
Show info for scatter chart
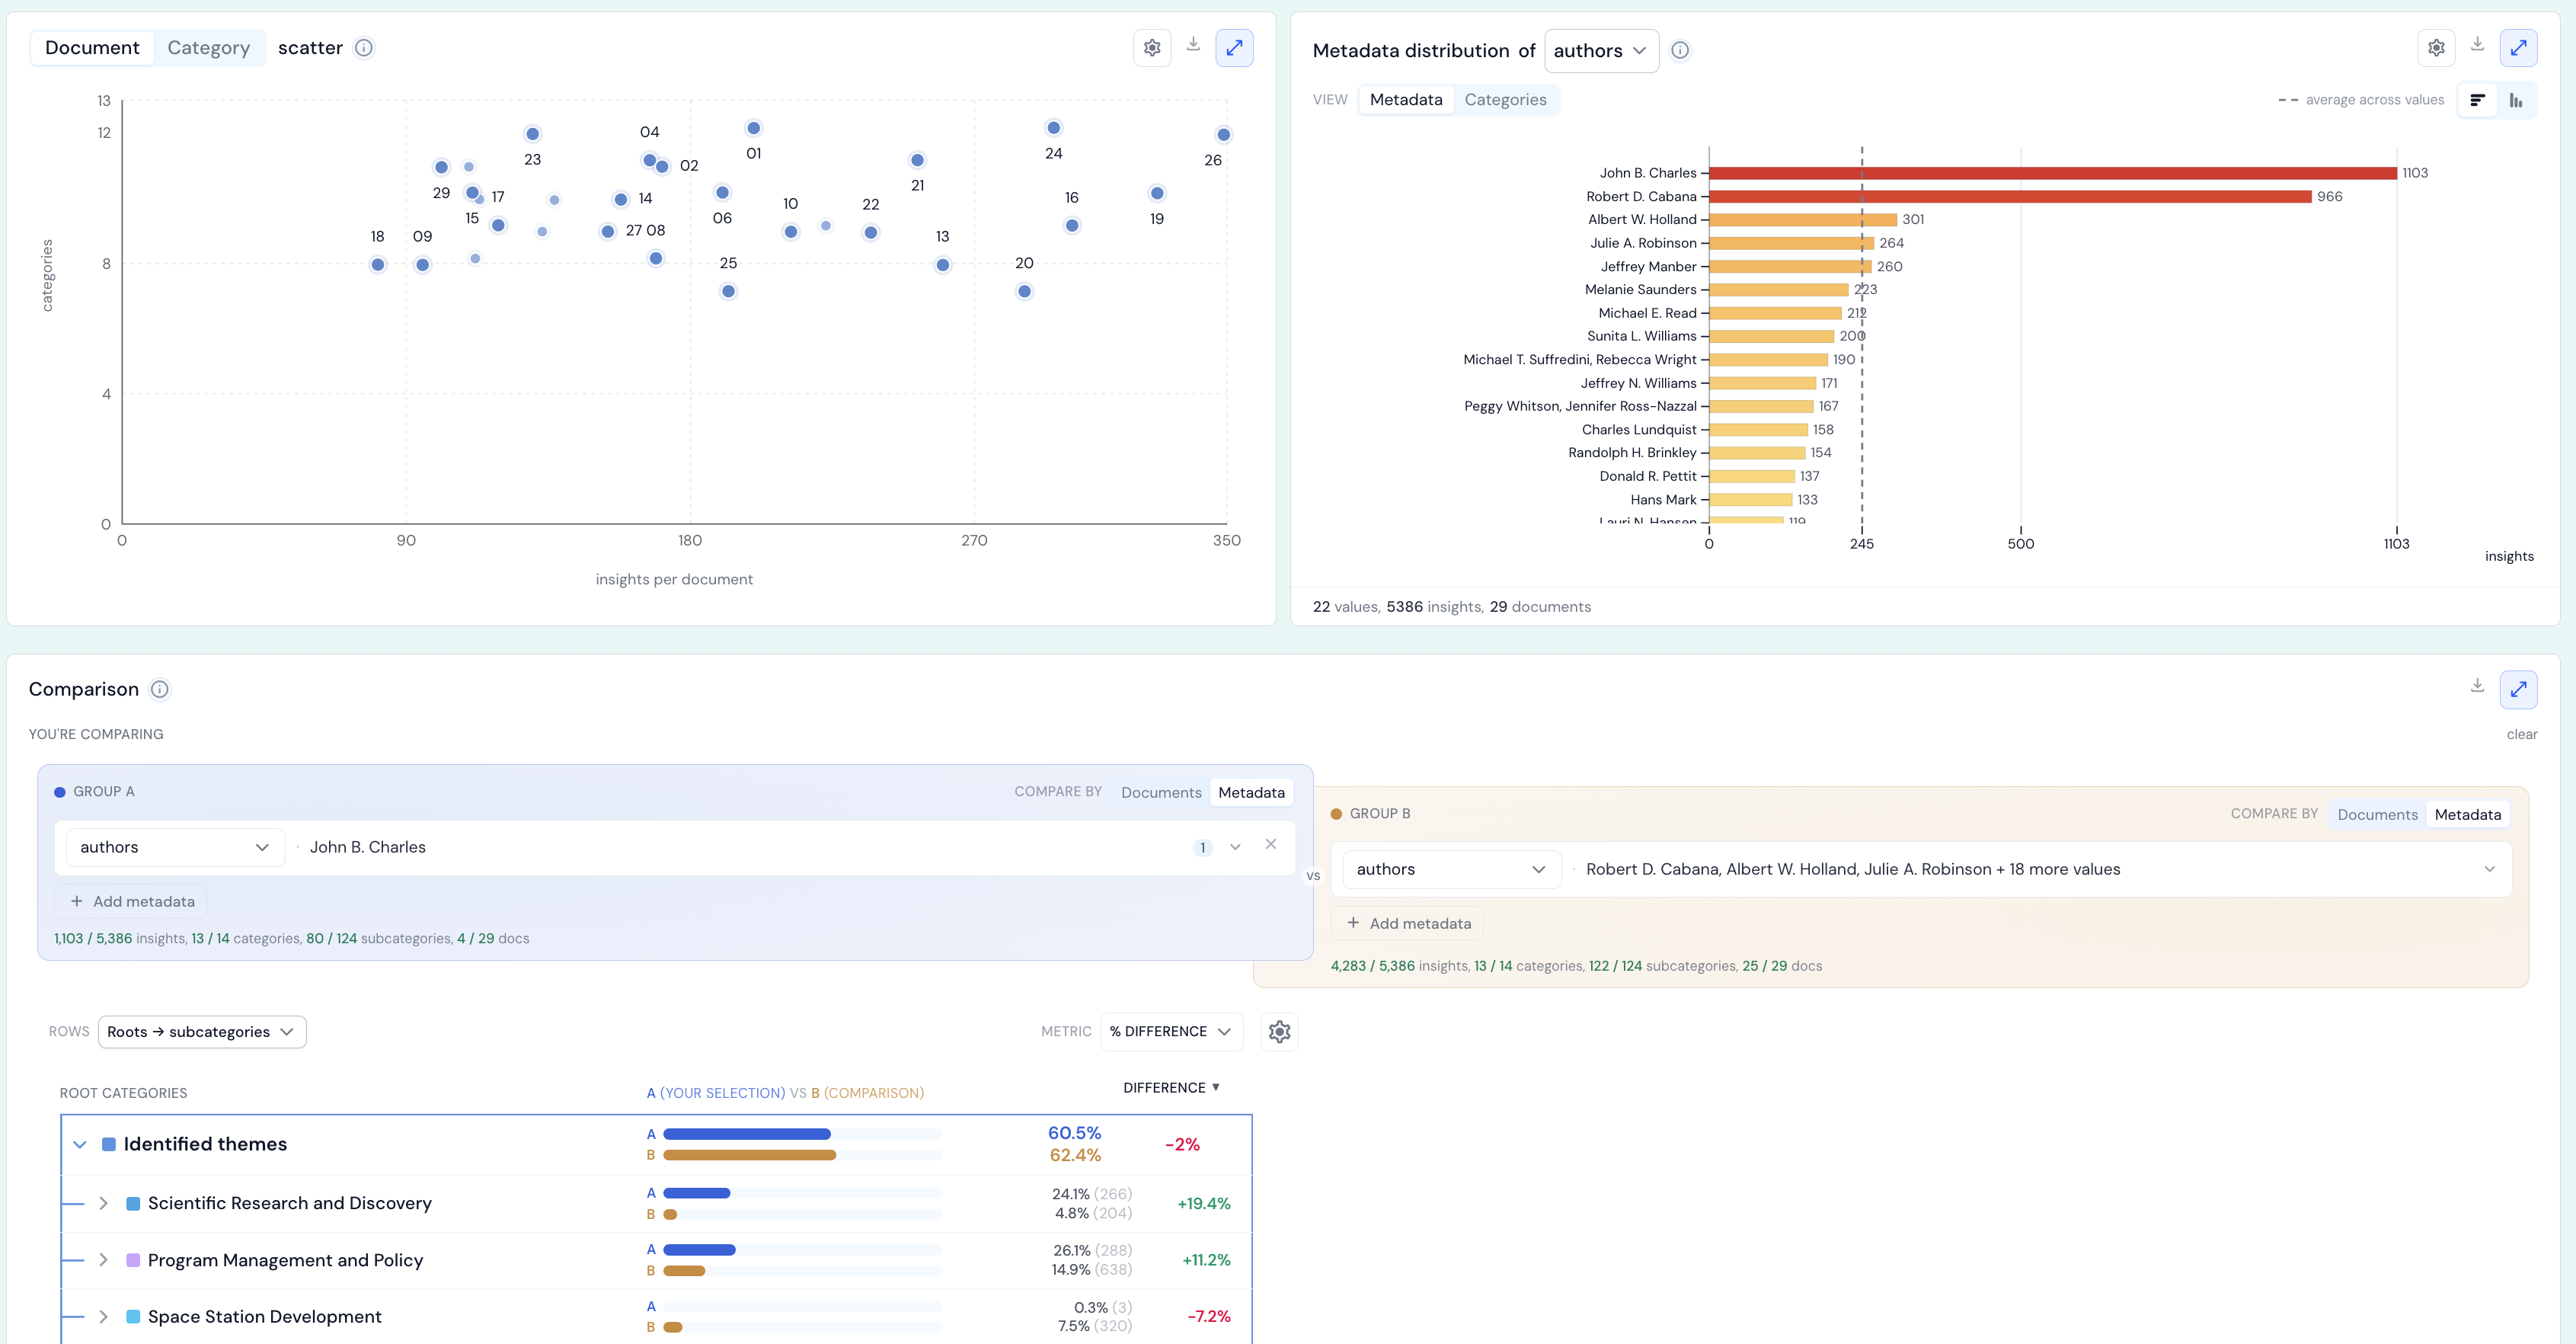tap(364, 48)
